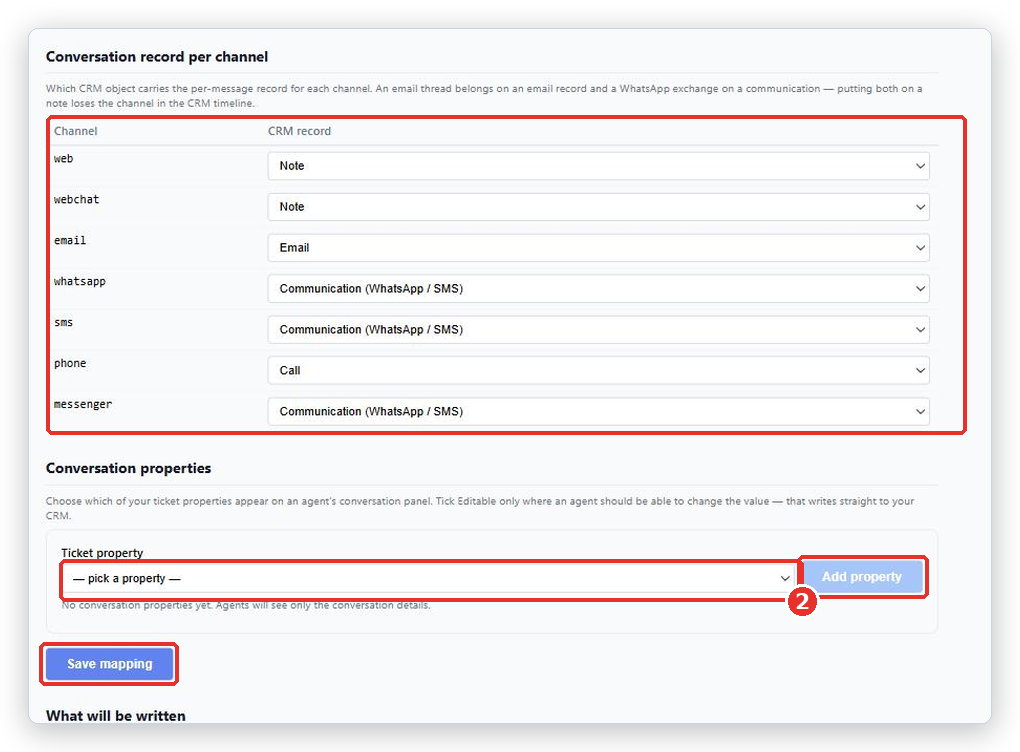Click the 'messenger' channel label

pos(83,405)
